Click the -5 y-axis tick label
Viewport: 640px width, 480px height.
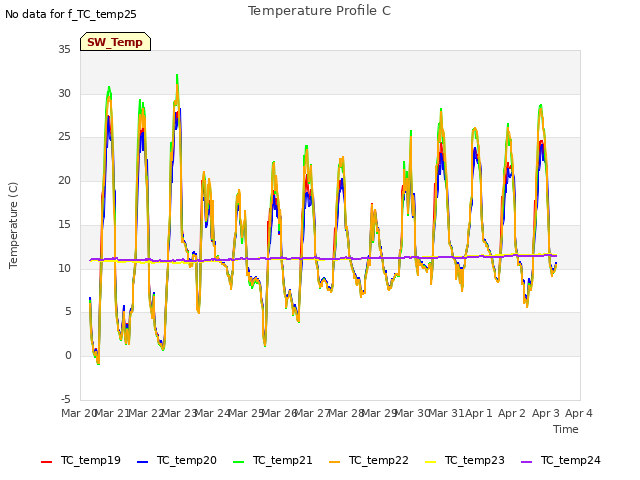point(66,399)
